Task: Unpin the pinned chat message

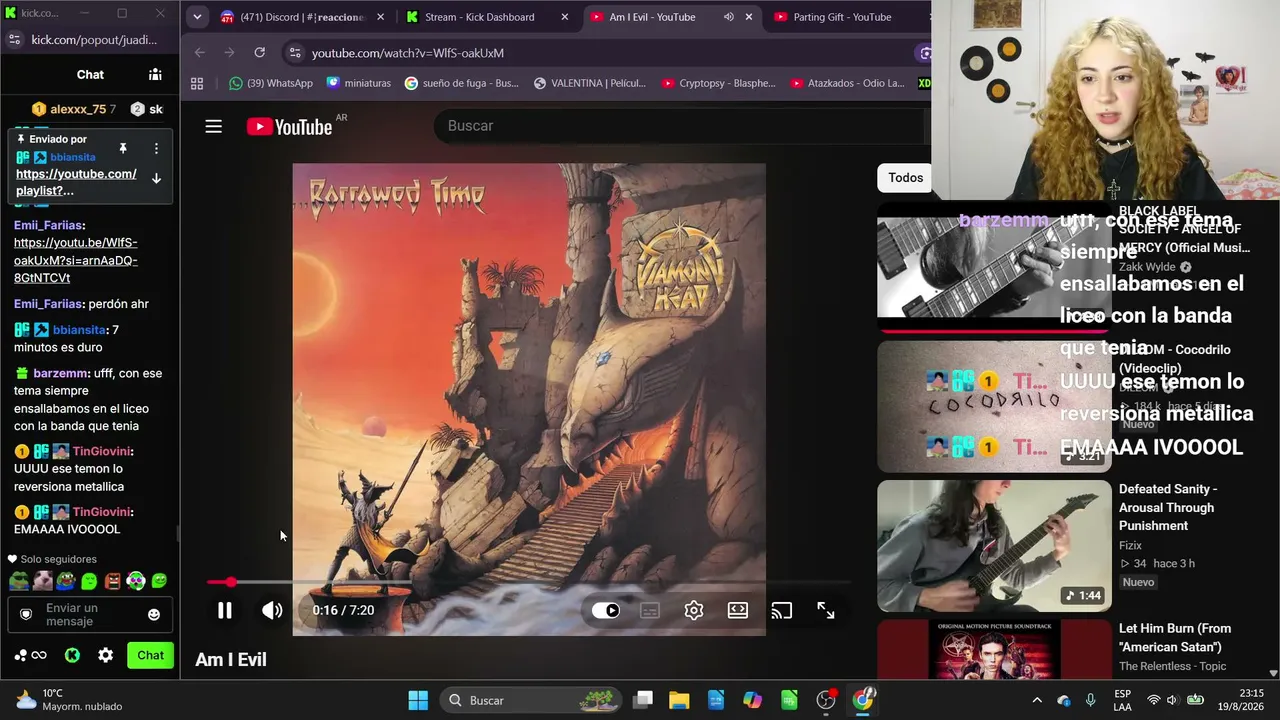Action: (x=123, y=148)
